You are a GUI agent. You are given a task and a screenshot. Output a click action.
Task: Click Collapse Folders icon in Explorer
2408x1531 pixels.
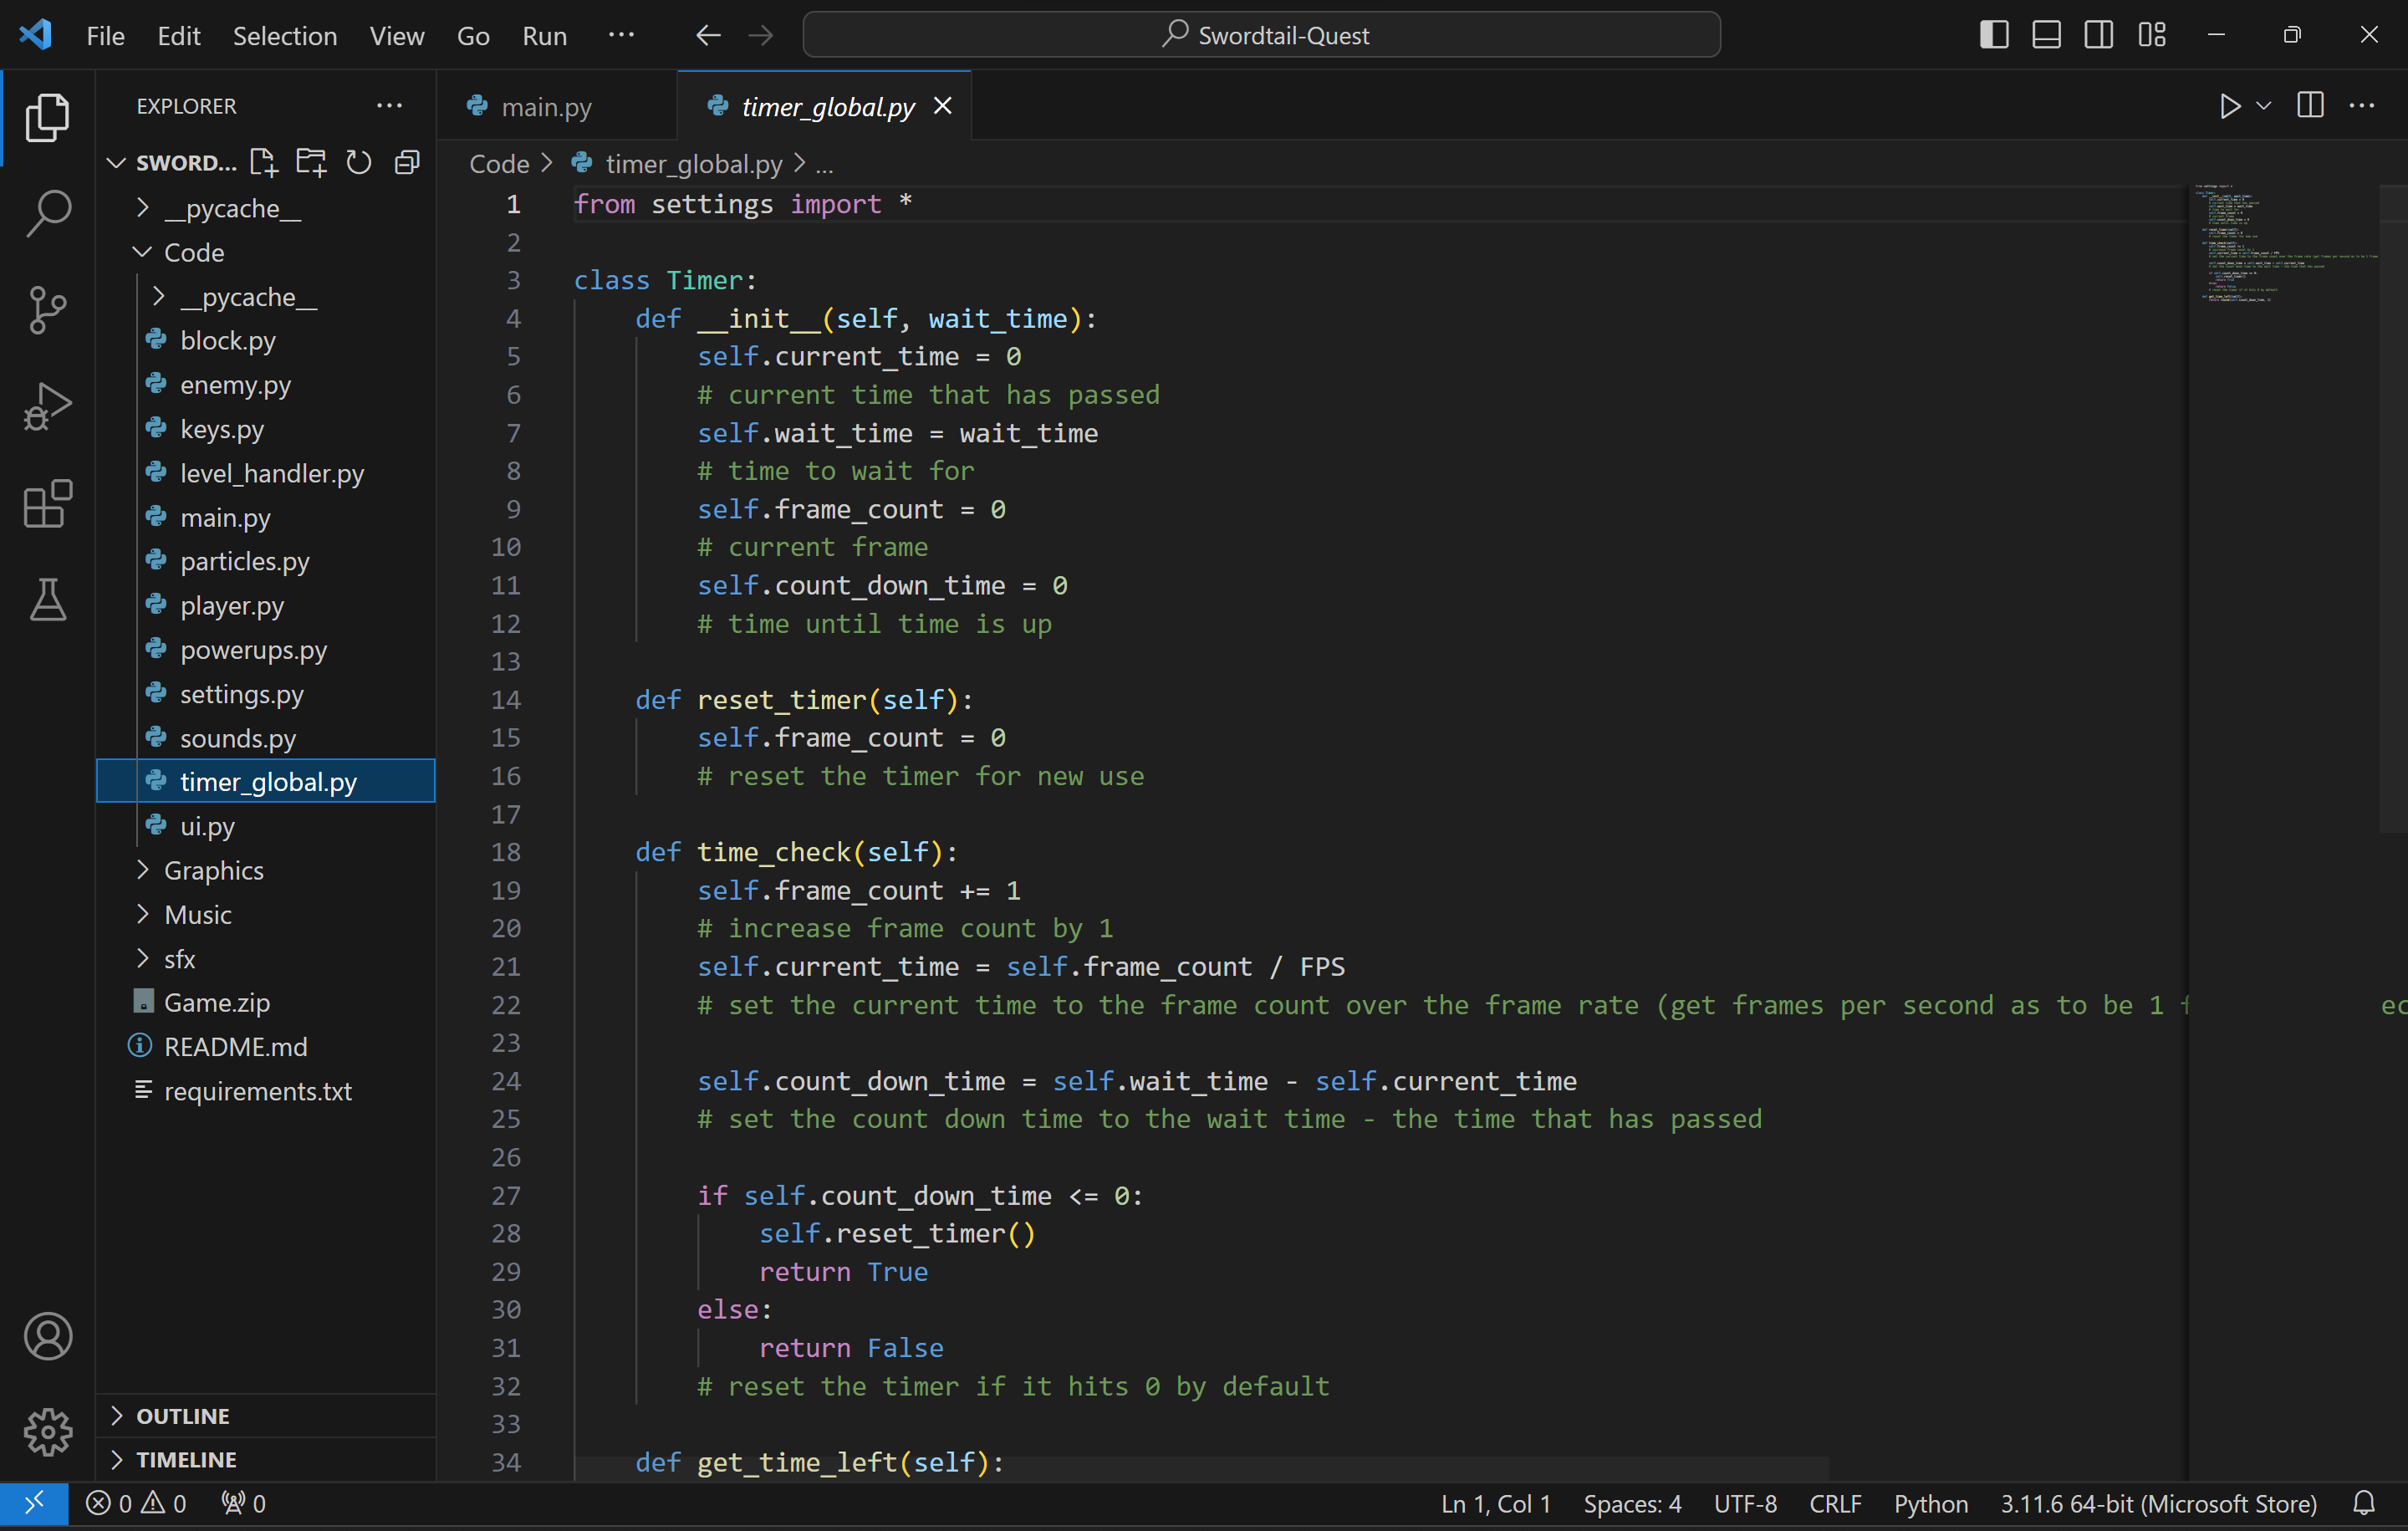(407, 162)
